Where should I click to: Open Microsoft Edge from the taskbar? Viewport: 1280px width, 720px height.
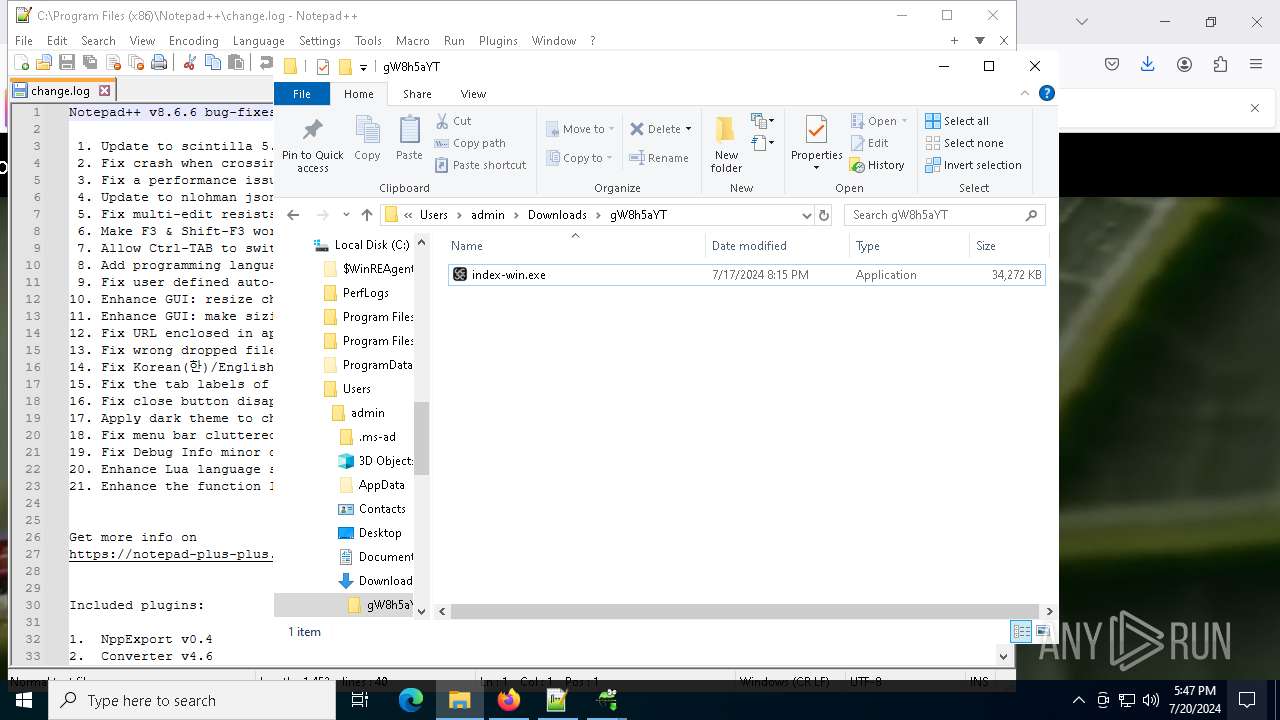coord(411,700)
